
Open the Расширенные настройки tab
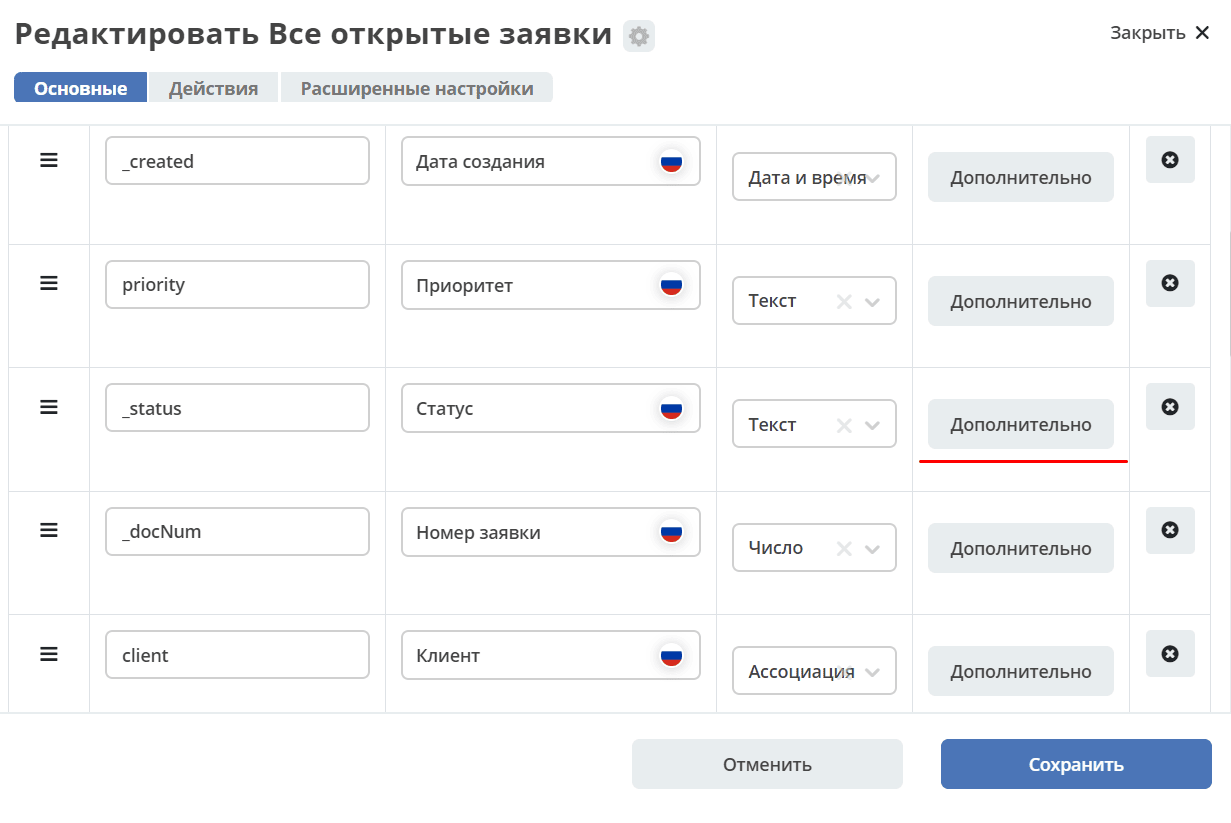point(417,88)
